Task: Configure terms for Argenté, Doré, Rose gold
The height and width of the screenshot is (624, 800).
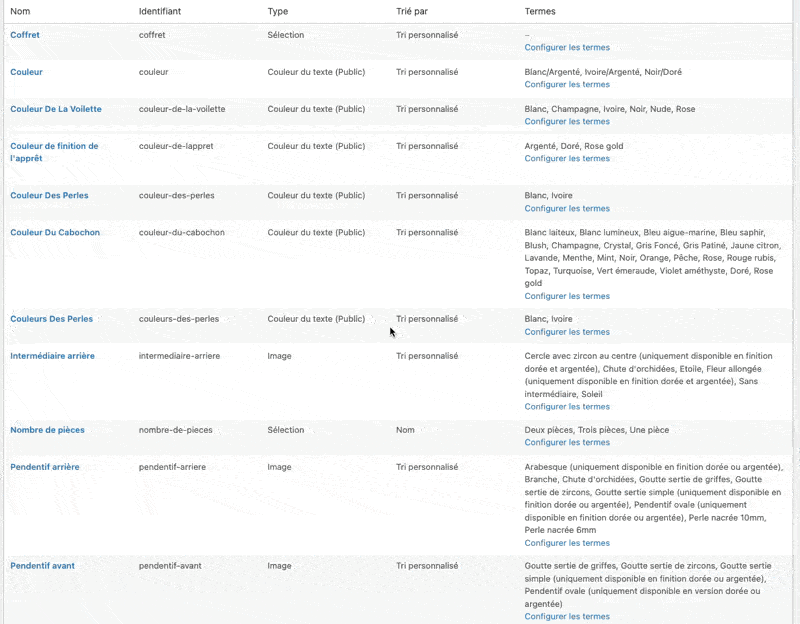Action: point(567,159)
